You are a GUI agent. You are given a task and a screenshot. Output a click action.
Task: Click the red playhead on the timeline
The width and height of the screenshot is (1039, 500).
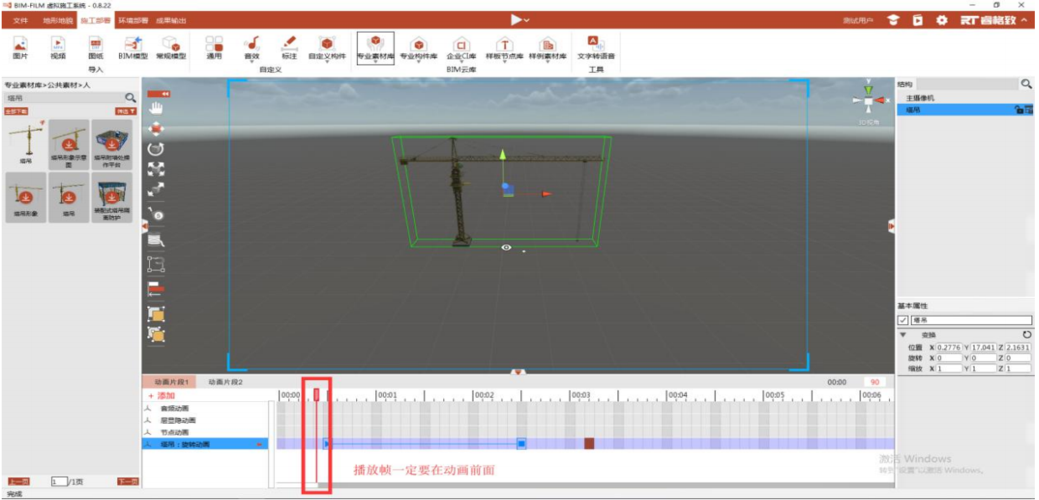(317, 396)
